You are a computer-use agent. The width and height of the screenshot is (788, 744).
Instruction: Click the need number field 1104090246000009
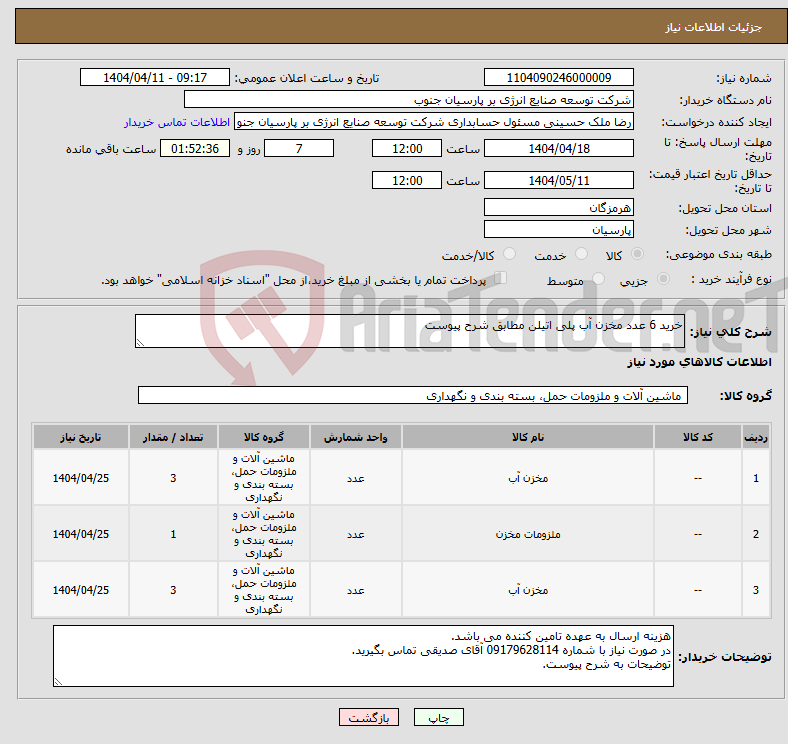tap(558, 77)
